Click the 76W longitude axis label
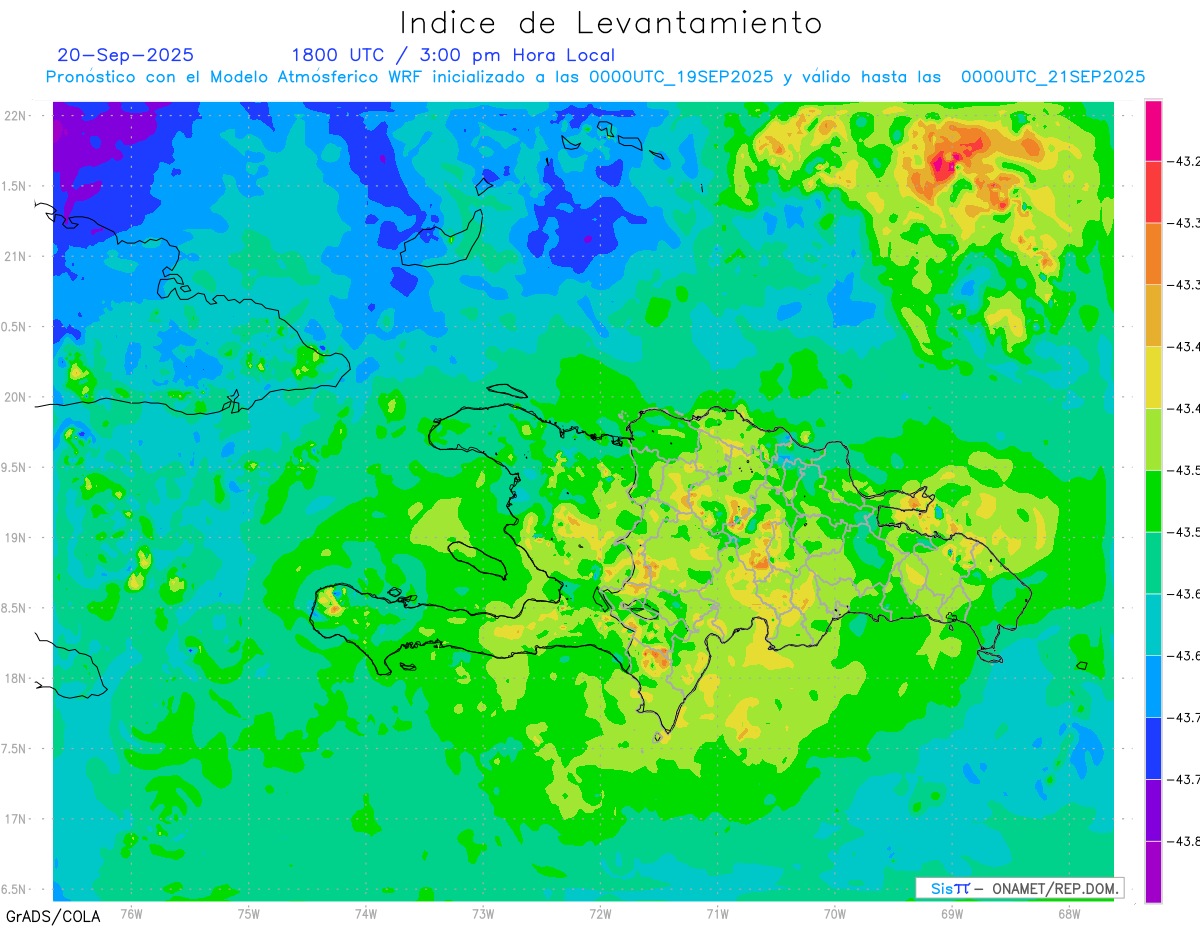Viewport: 1200px width, 927px height. pos(131,914)
